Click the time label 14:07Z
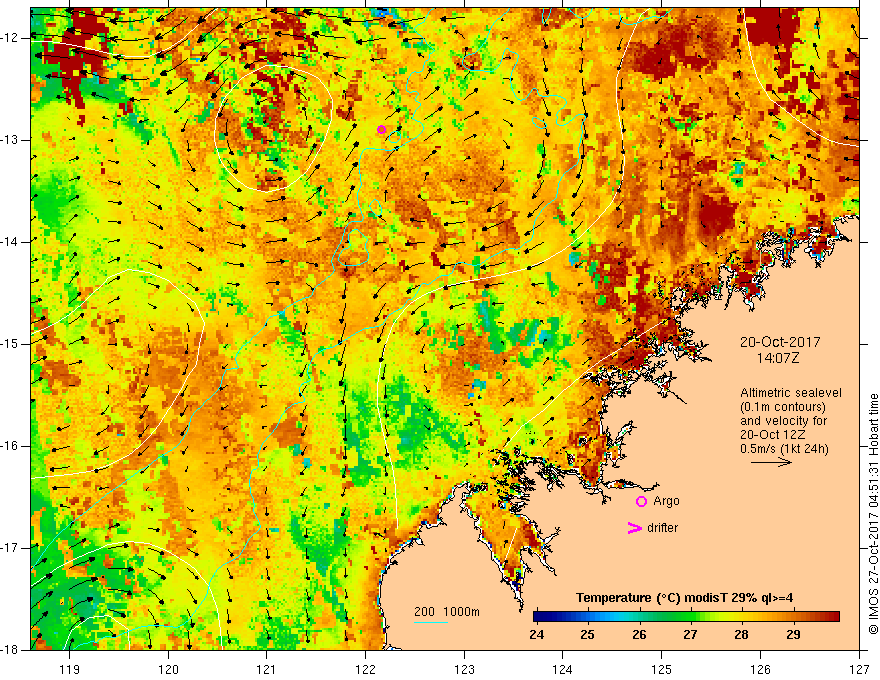880x680 pixels. point(777,357)
